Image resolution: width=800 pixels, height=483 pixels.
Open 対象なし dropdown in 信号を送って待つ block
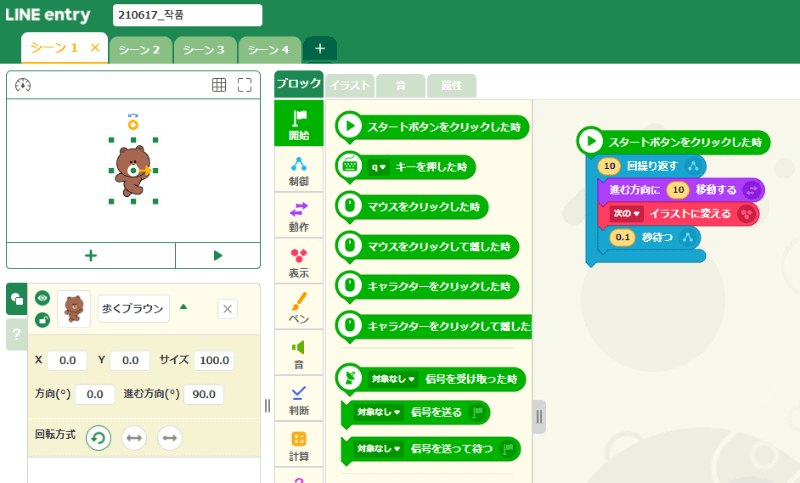tap(379, 448)
